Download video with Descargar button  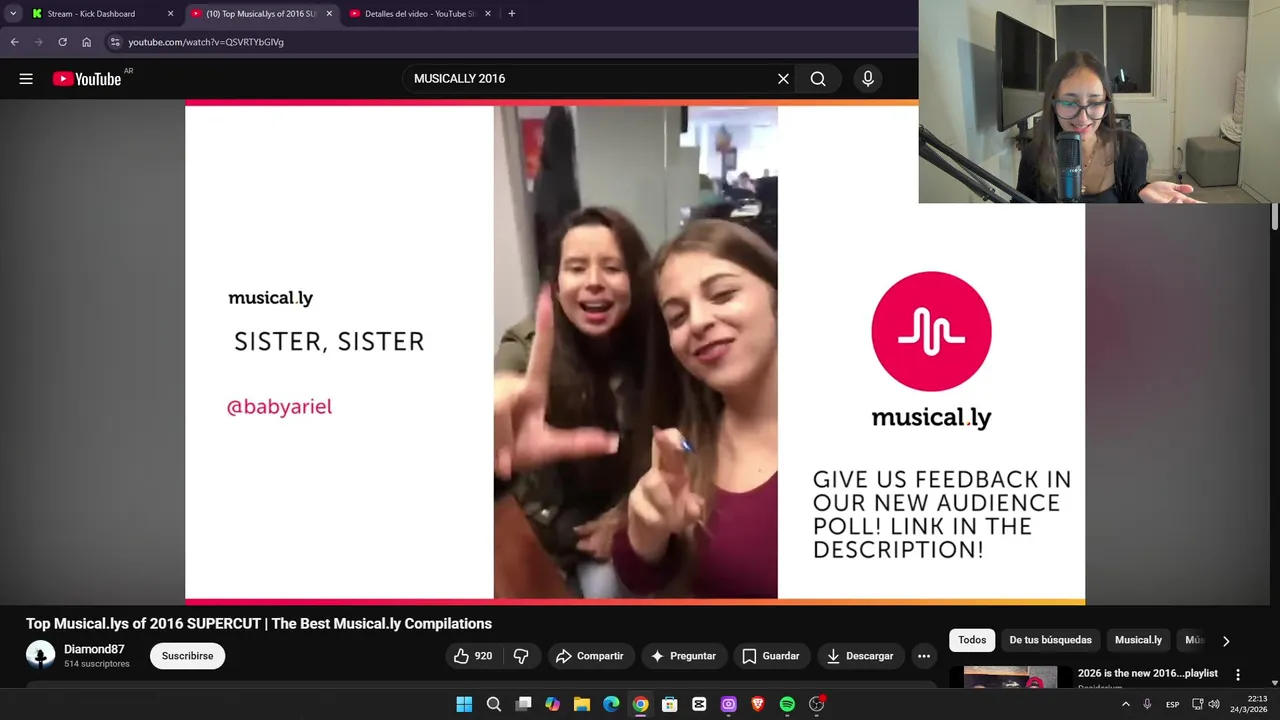coord(859,656)
